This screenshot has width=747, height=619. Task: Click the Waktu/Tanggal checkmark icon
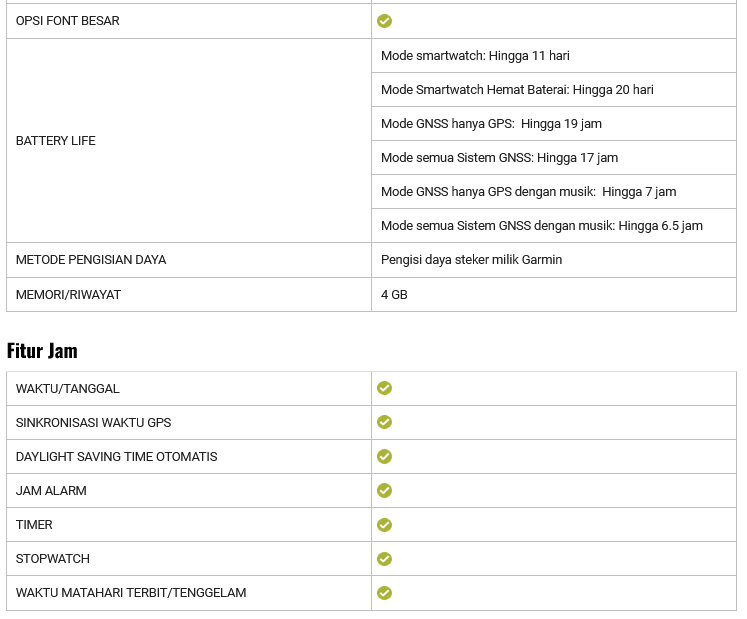pos(385,388)
